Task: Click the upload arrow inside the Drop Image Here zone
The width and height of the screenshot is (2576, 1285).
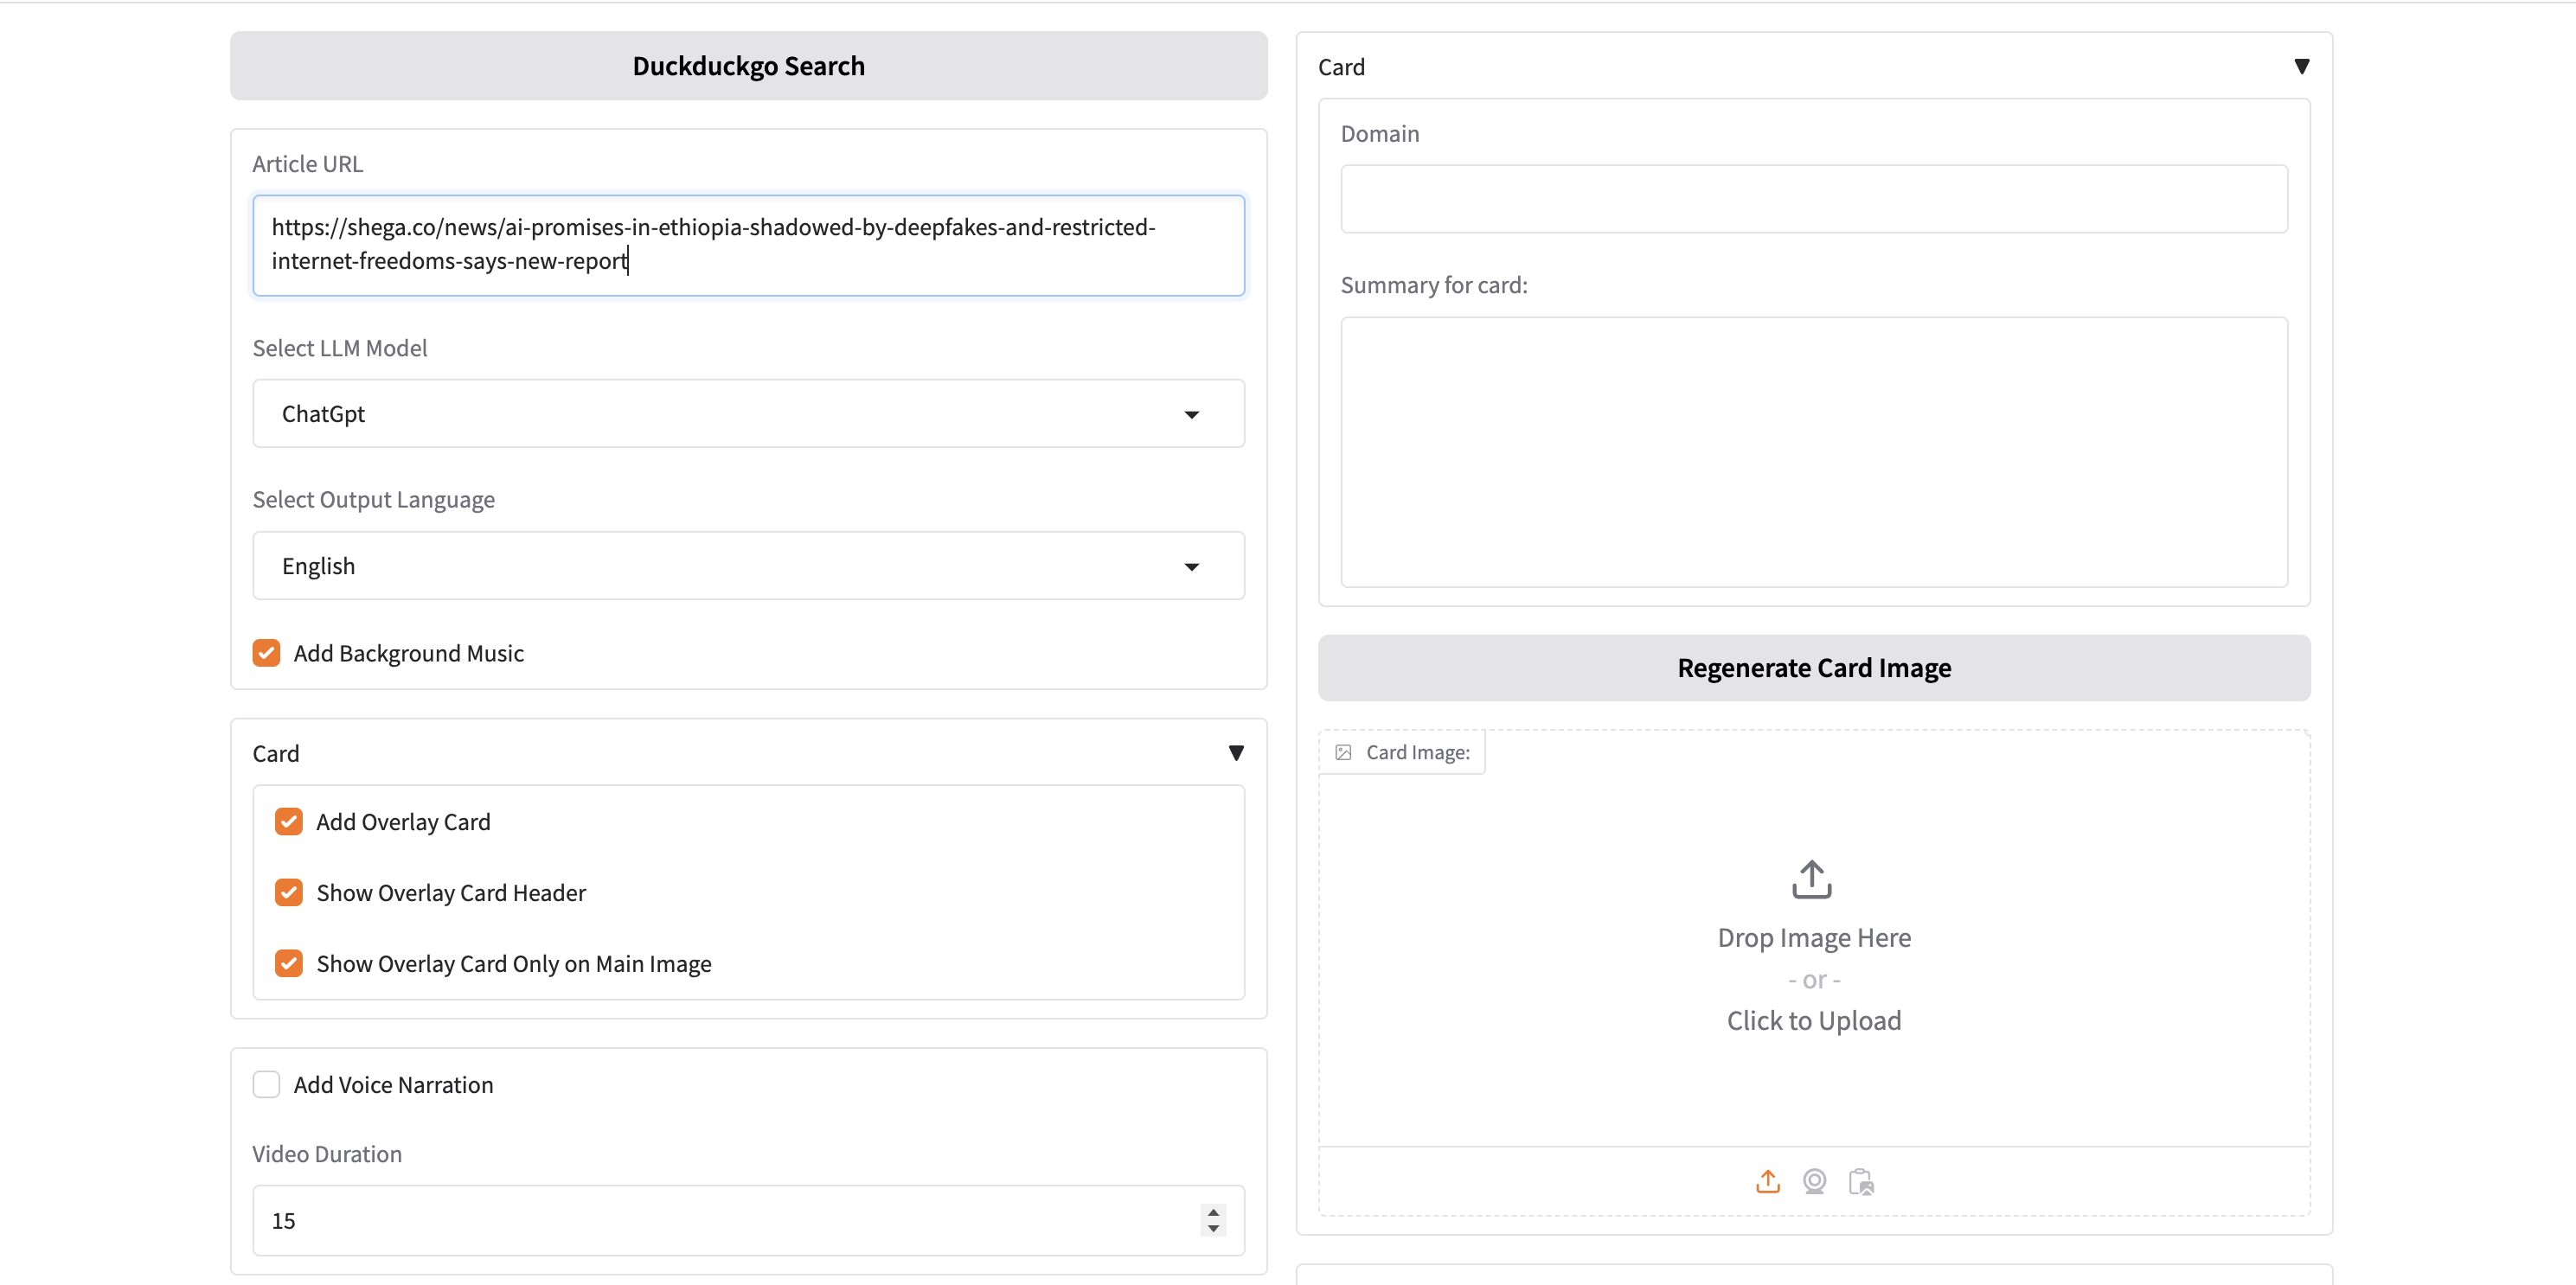Action: 1813,878
